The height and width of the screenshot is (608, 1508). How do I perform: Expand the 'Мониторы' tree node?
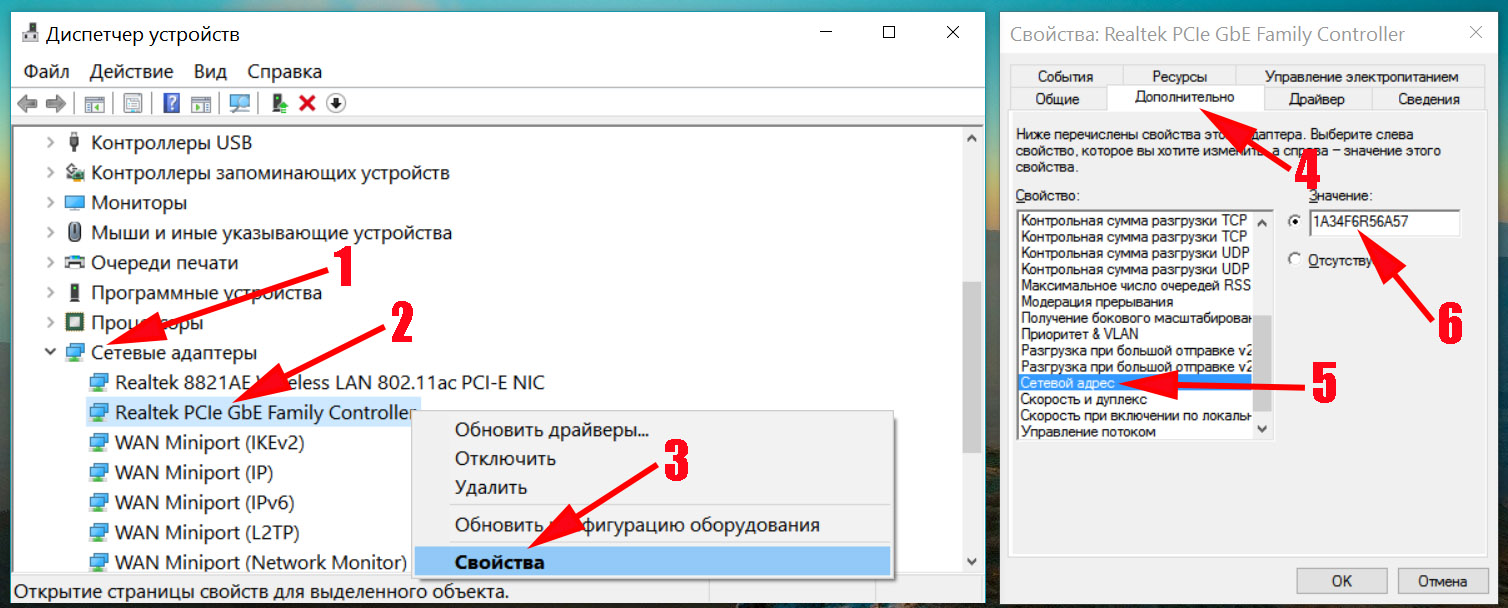coord(50,202)
